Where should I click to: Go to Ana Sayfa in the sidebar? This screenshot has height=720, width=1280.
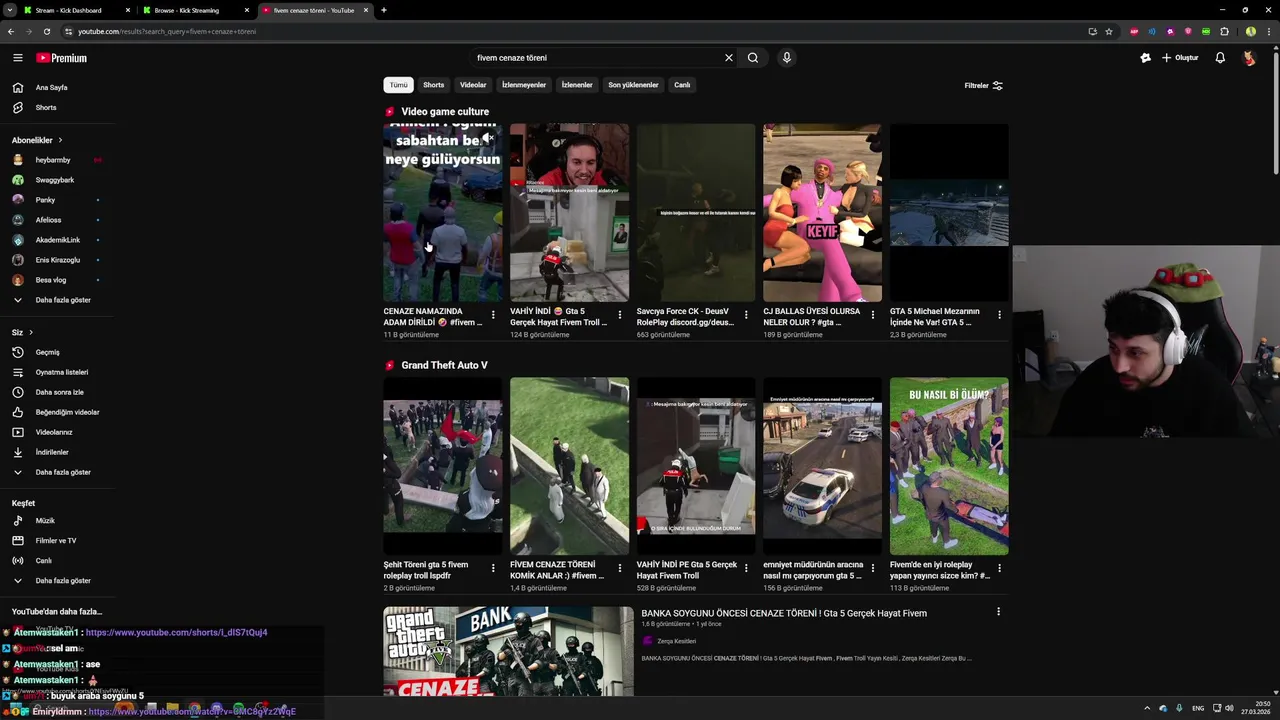[52, 87]
